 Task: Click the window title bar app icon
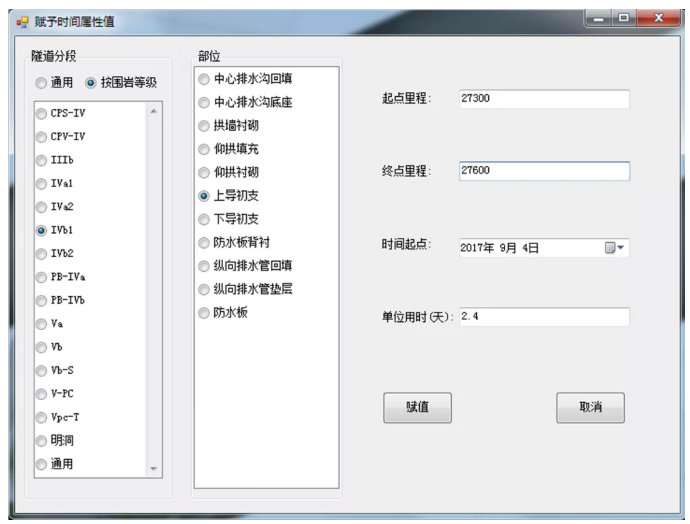tap(22, 22)
